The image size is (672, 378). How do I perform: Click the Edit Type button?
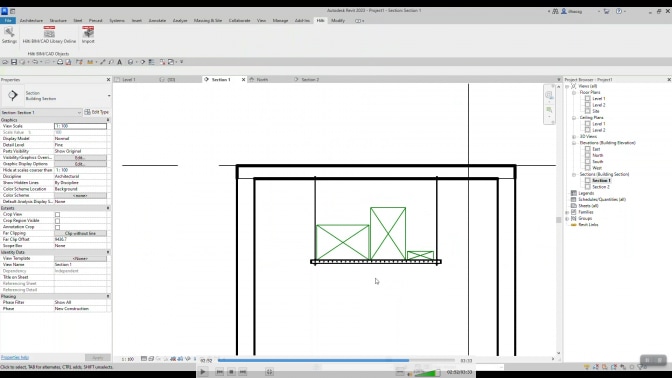pos(97,112)
